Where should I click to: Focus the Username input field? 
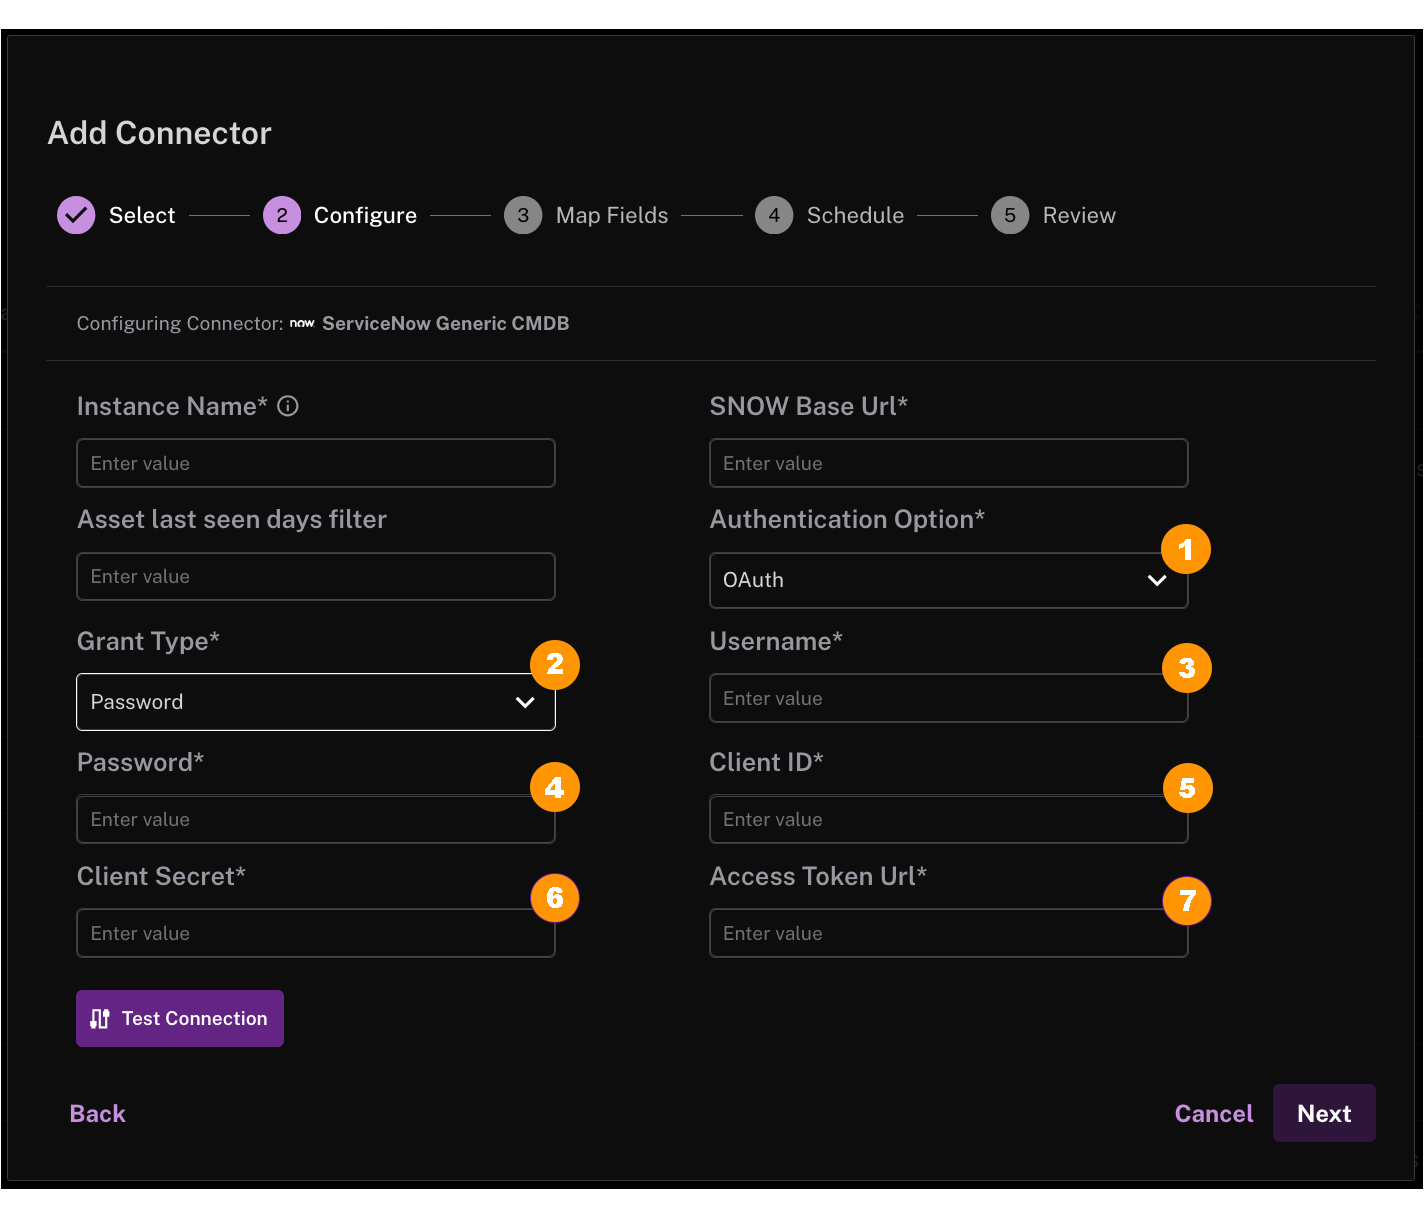(949, 698)
